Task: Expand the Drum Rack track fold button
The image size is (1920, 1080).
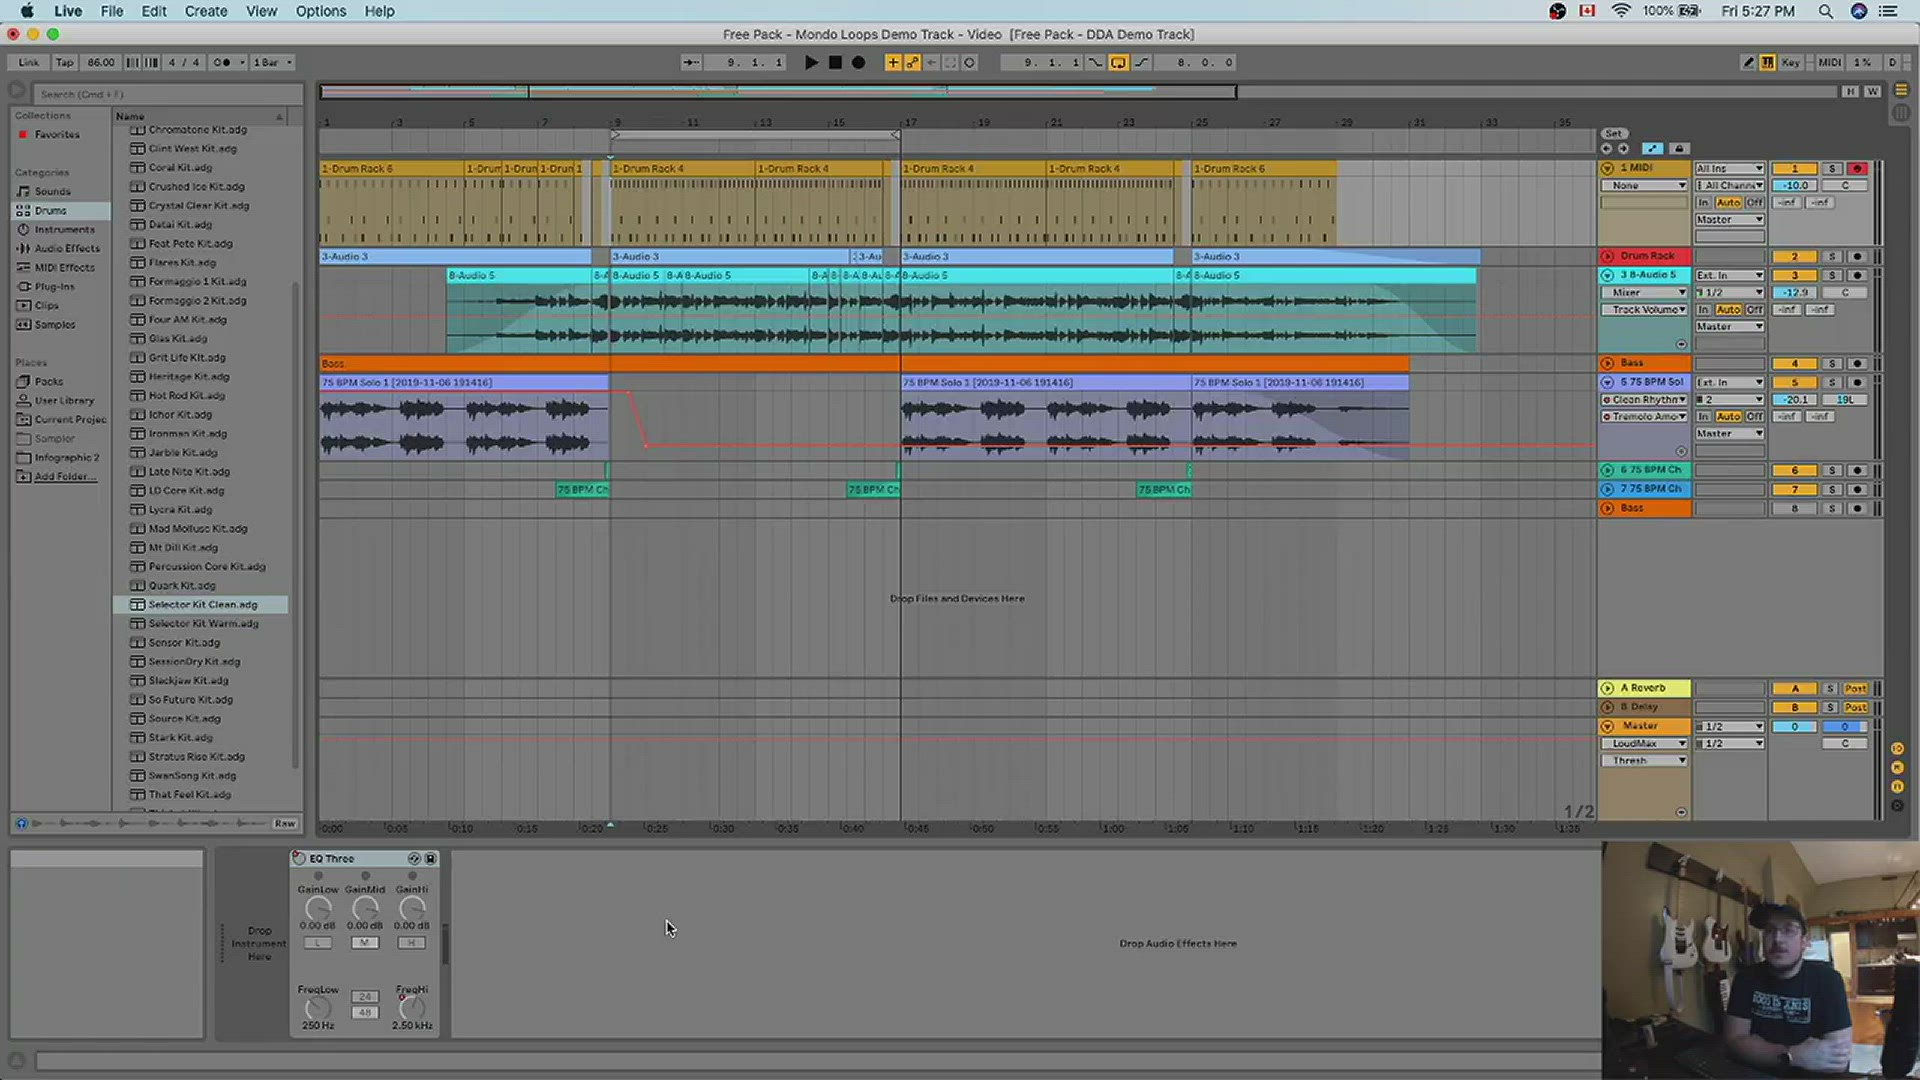Action: [x=1607, y=256]
